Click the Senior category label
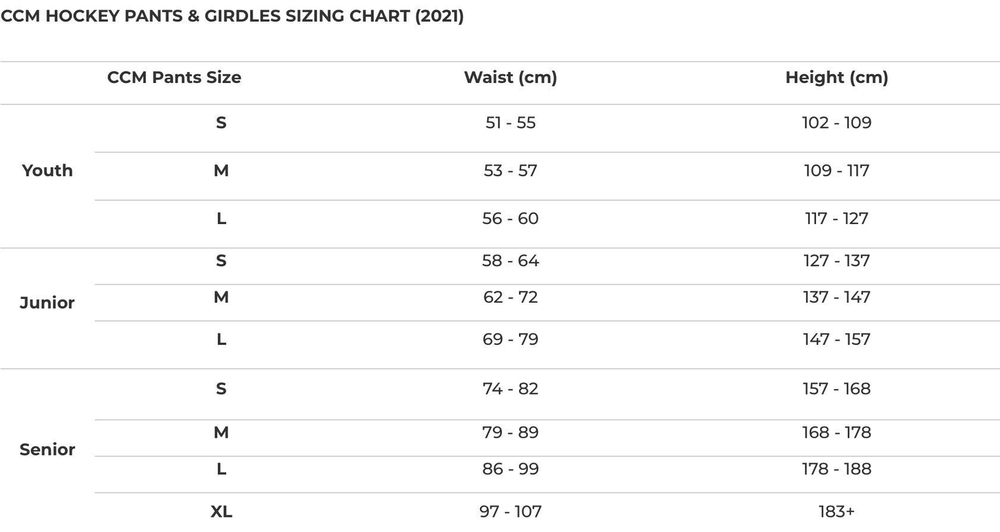This screenshot has height=532, width=1000. 47,449
